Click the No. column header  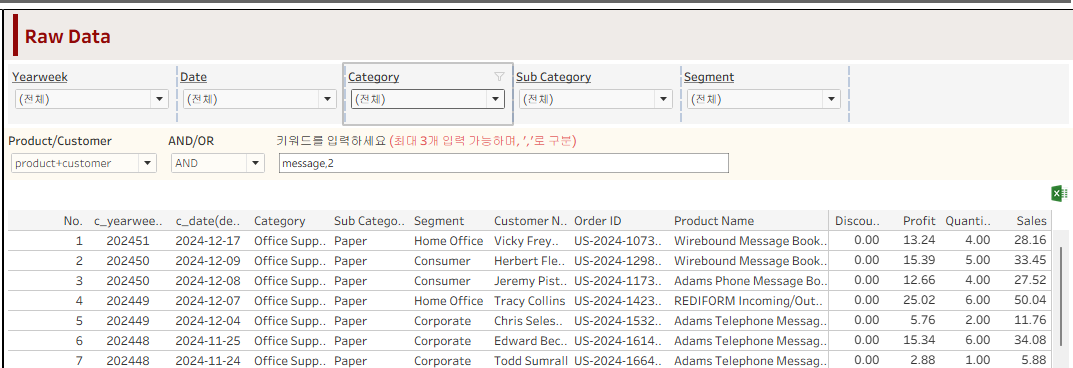[x=73, y=221]
